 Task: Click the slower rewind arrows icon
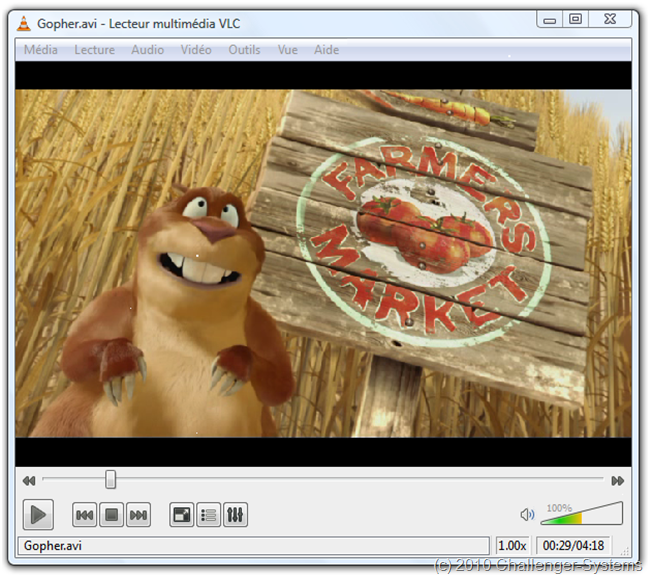(29, 481)
